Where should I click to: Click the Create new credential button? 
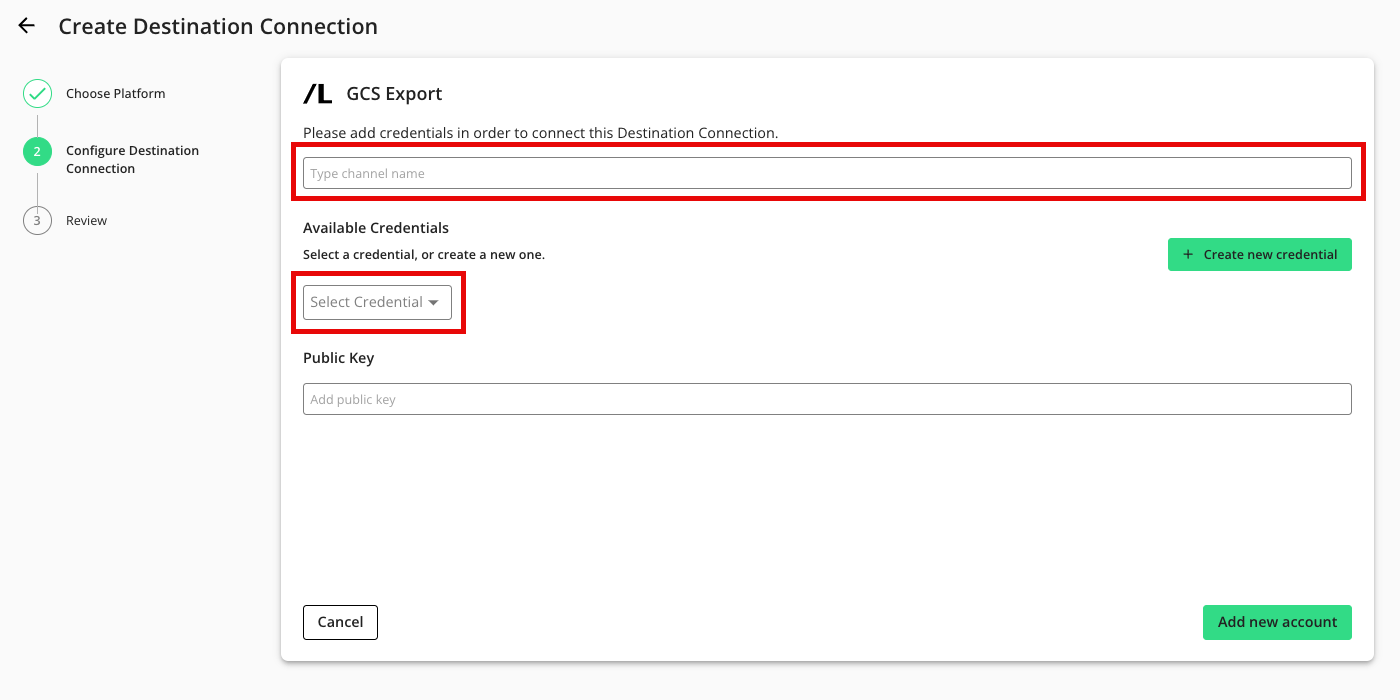[x=1259, y=254]
